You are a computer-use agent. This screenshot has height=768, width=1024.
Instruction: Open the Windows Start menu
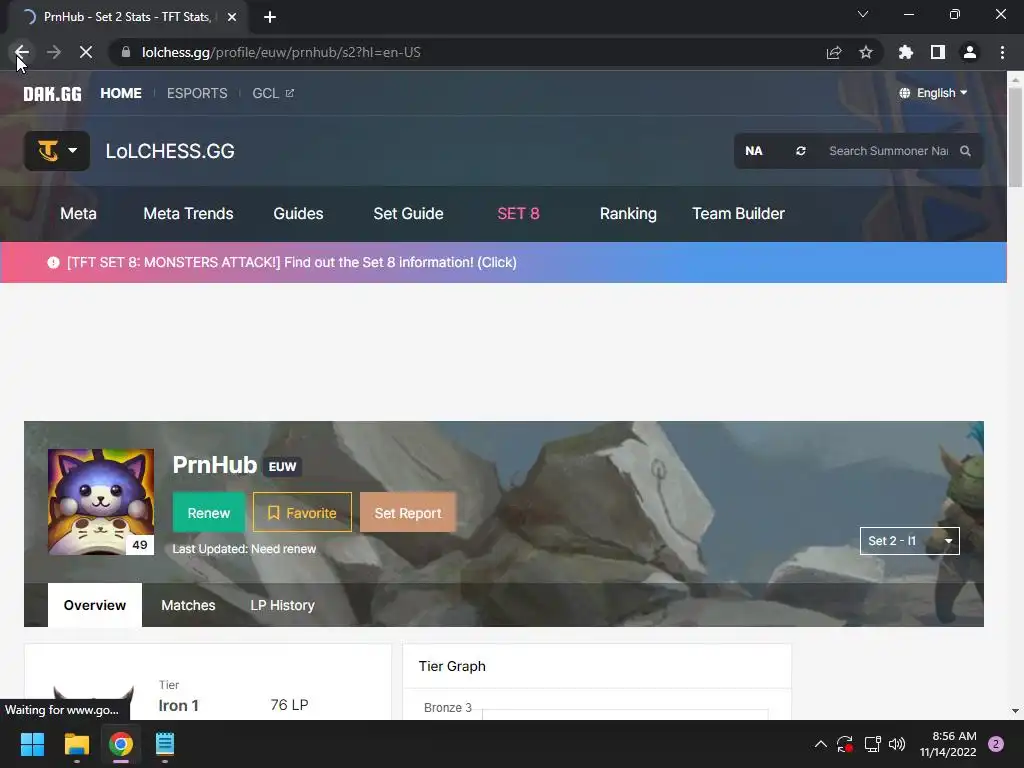tap(32, 744)
